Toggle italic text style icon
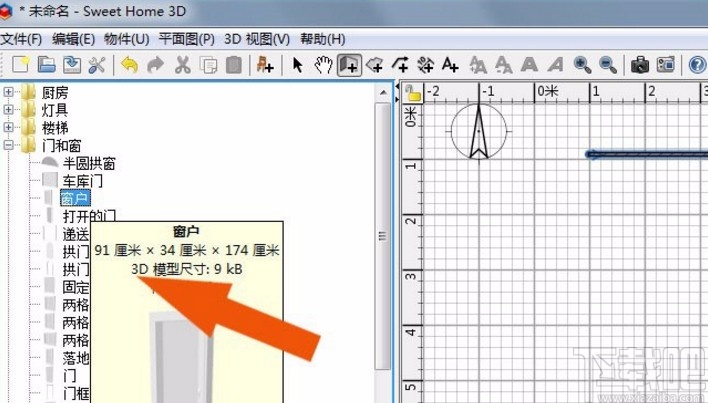The image size is (708, 403). [556, 65]
